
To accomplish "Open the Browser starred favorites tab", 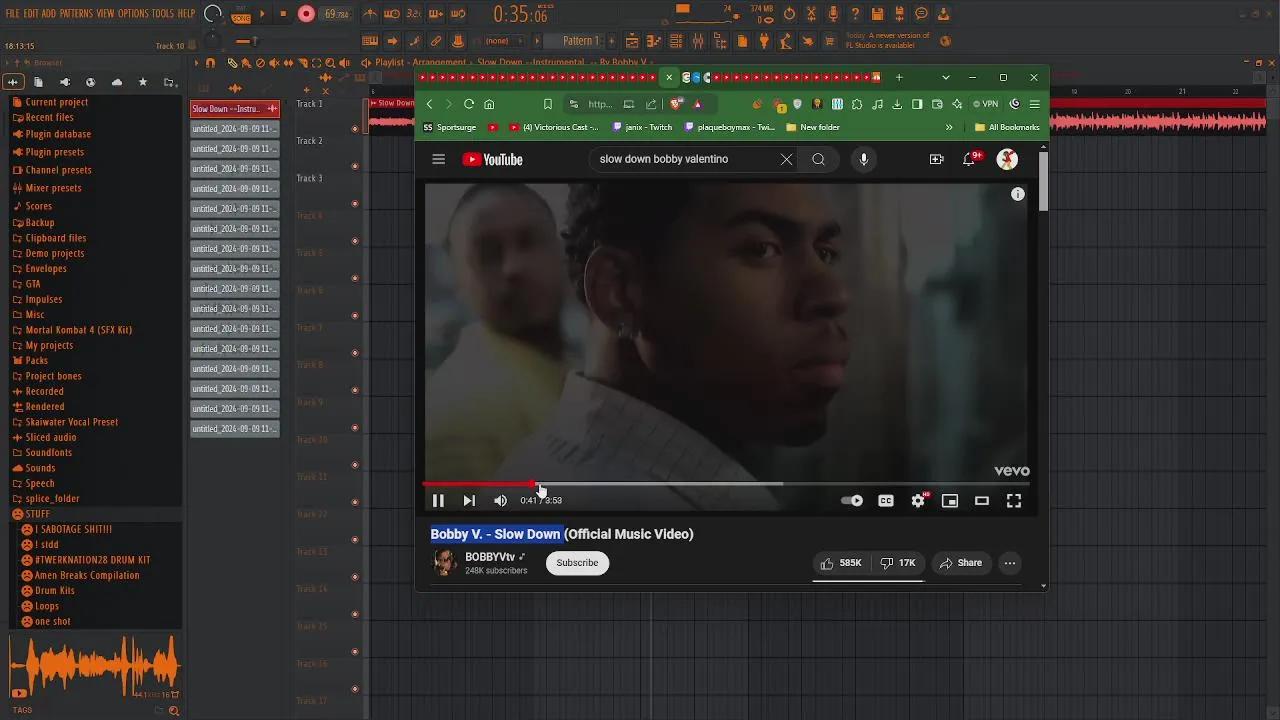I will [143, 82].
